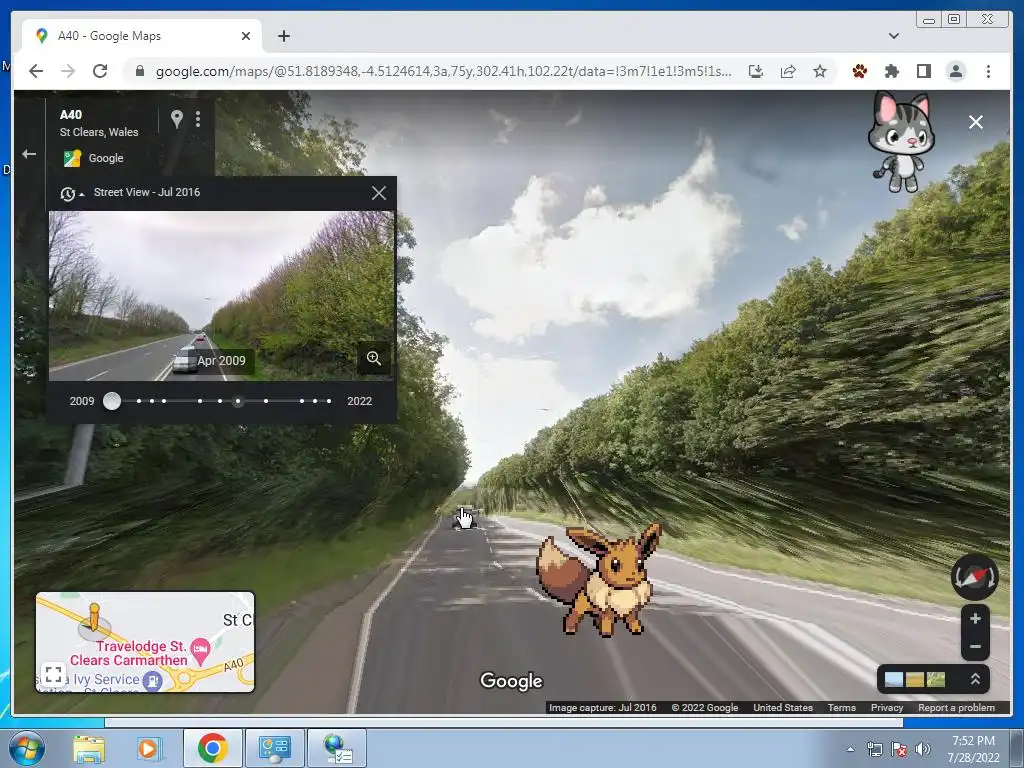Collapse the Street View date history dropdown
1024x768 pixels.
point(71,193)
